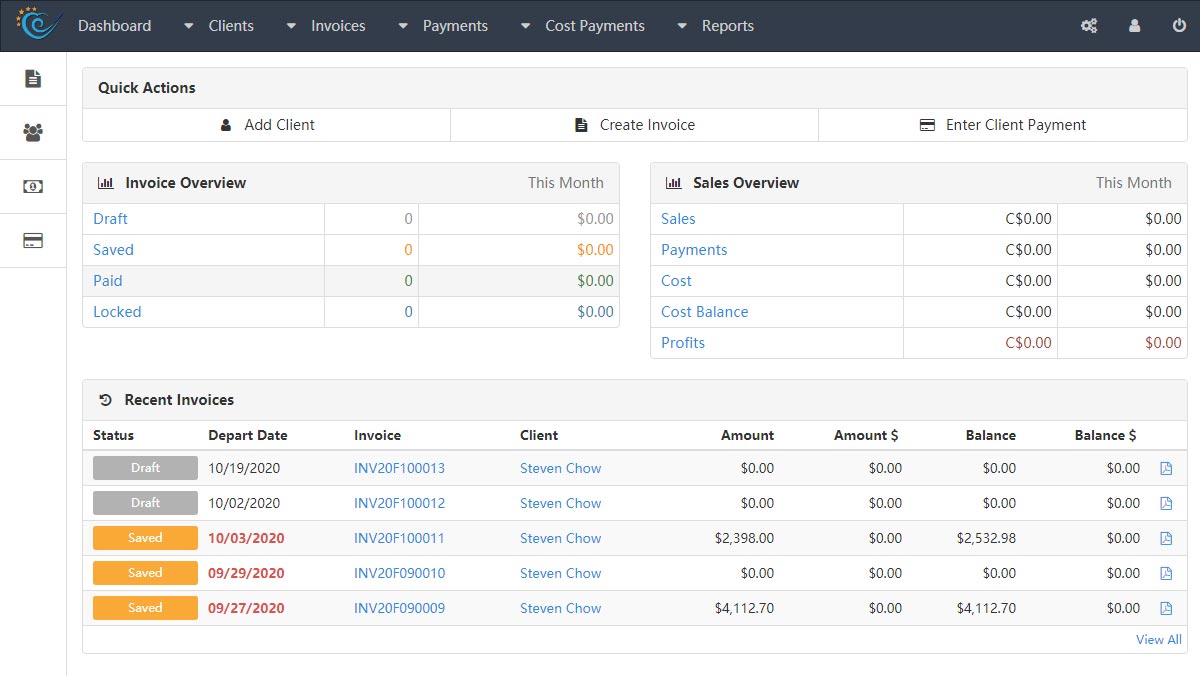Click the PDF icon for invoice INV20F090009
The height and width of the screenshot is (676, 1200).
tap(1166, 608)
